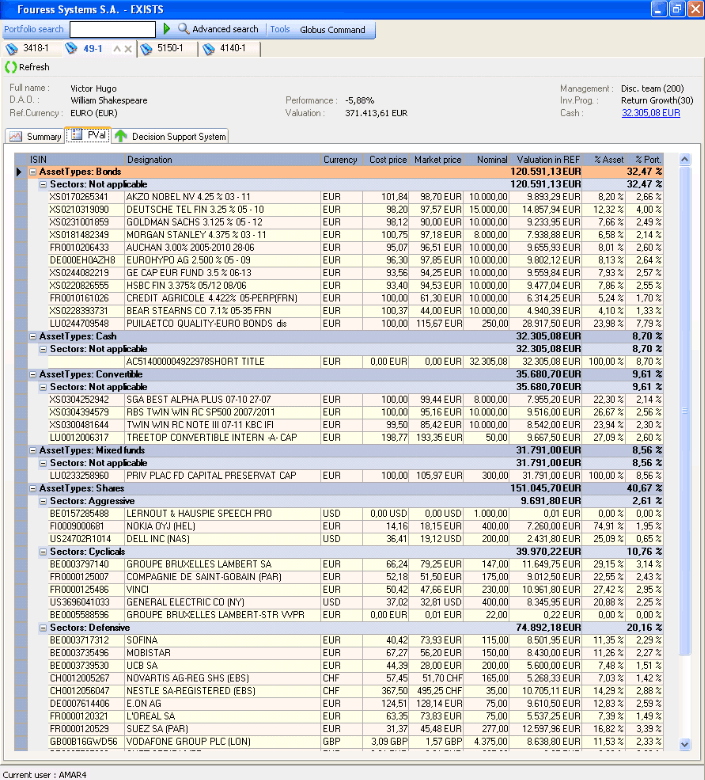
Task: Click the Decision Support System green arrow icon
Action: (120, 136)
